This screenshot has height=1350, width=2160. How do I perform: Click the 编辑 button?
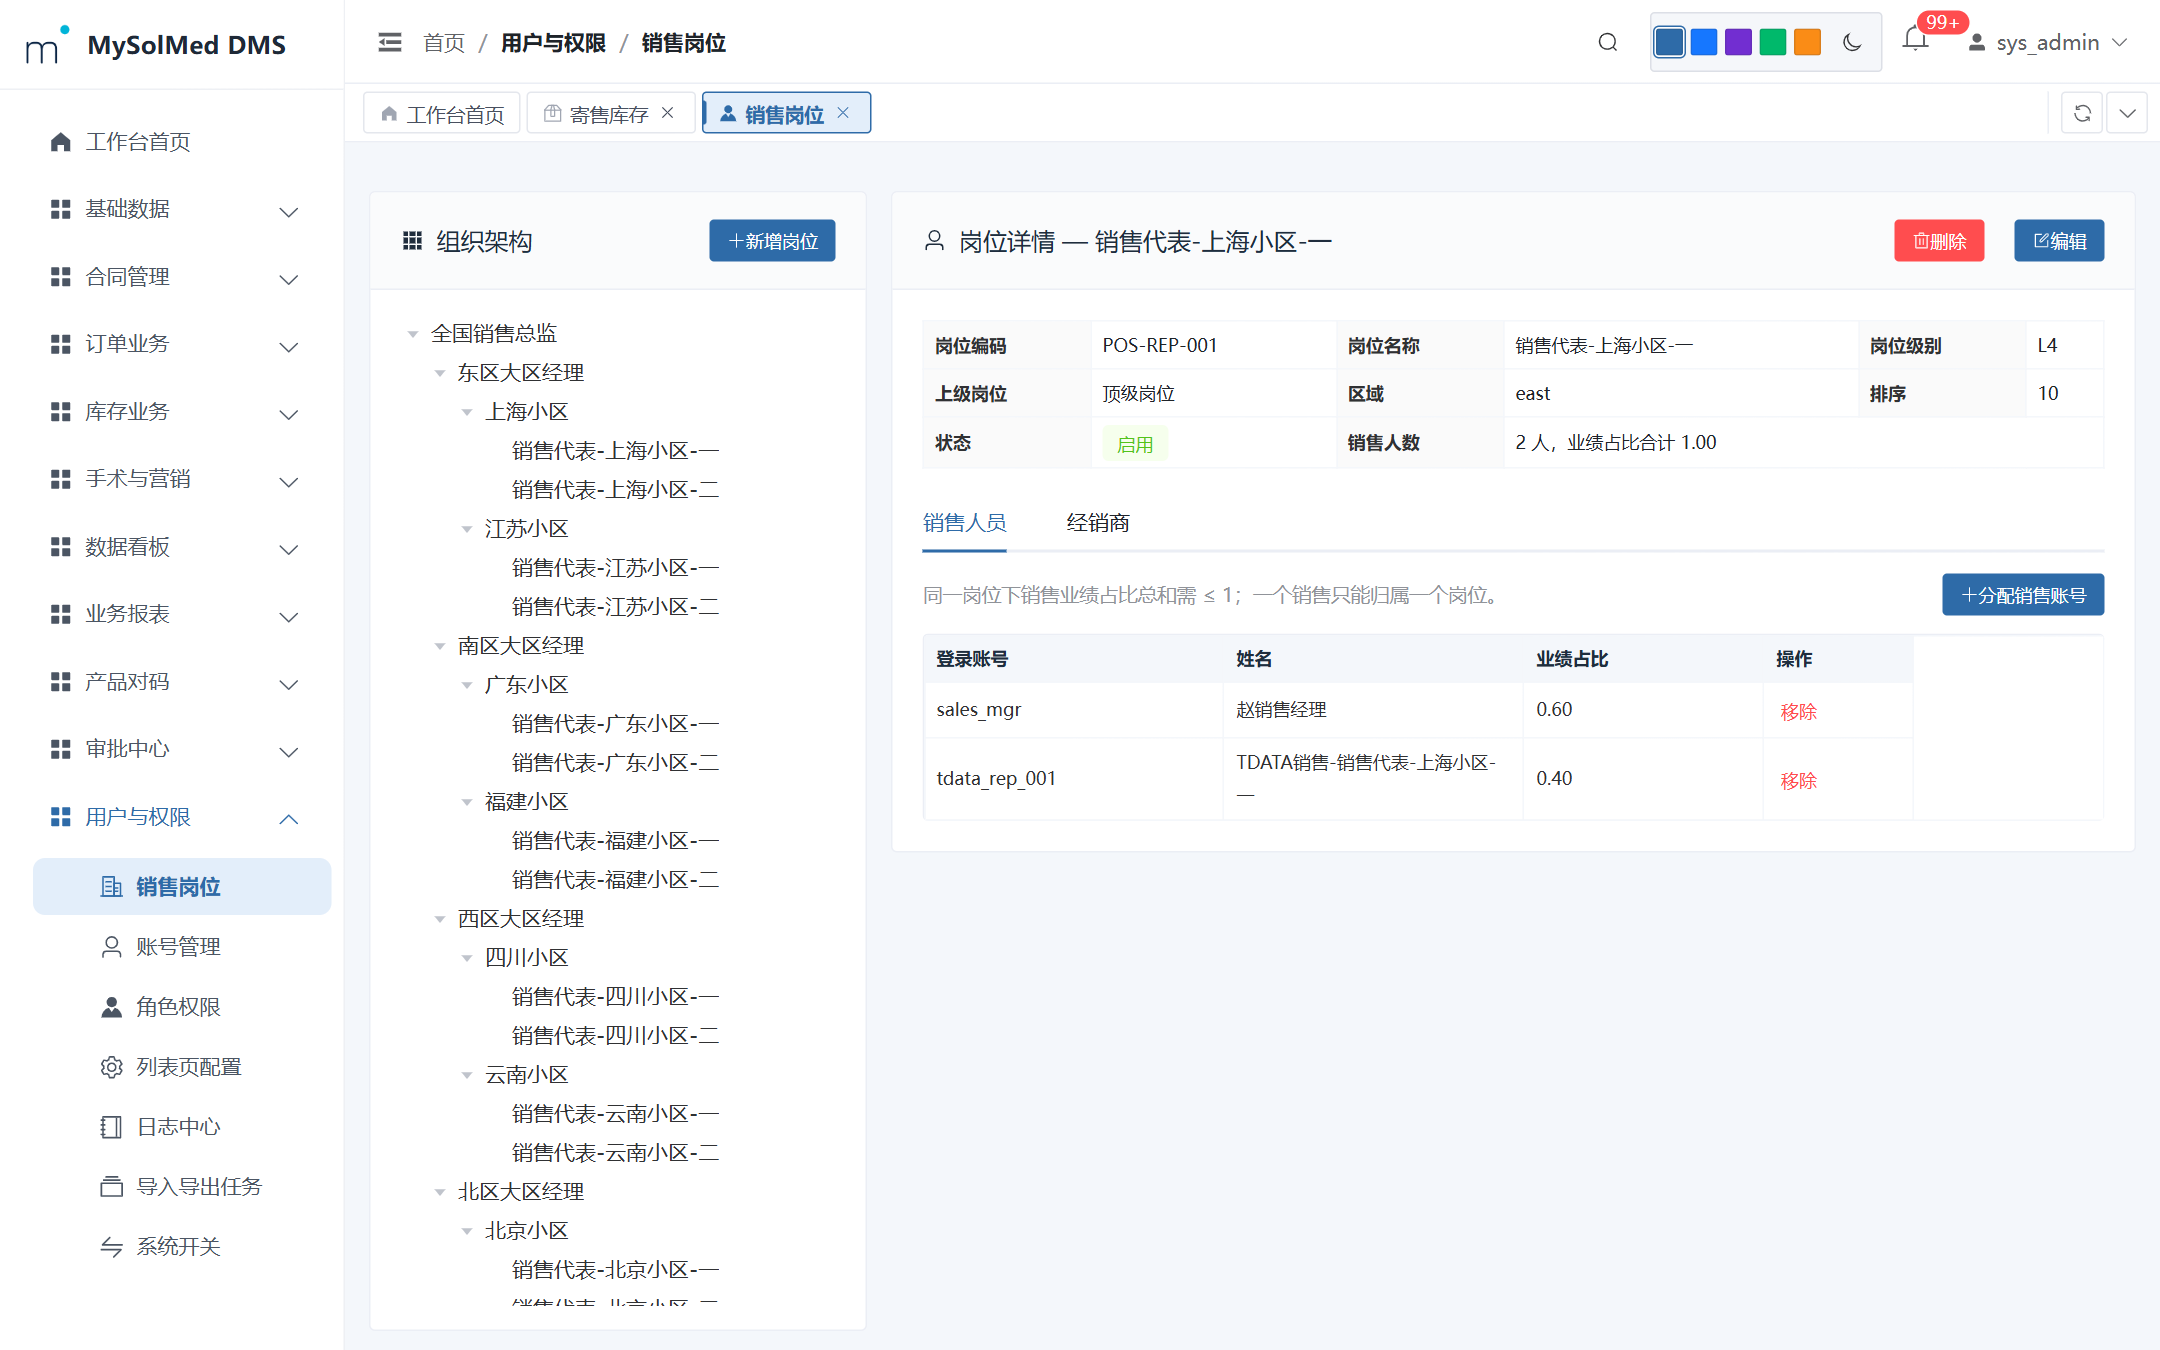pos(2059,241)
